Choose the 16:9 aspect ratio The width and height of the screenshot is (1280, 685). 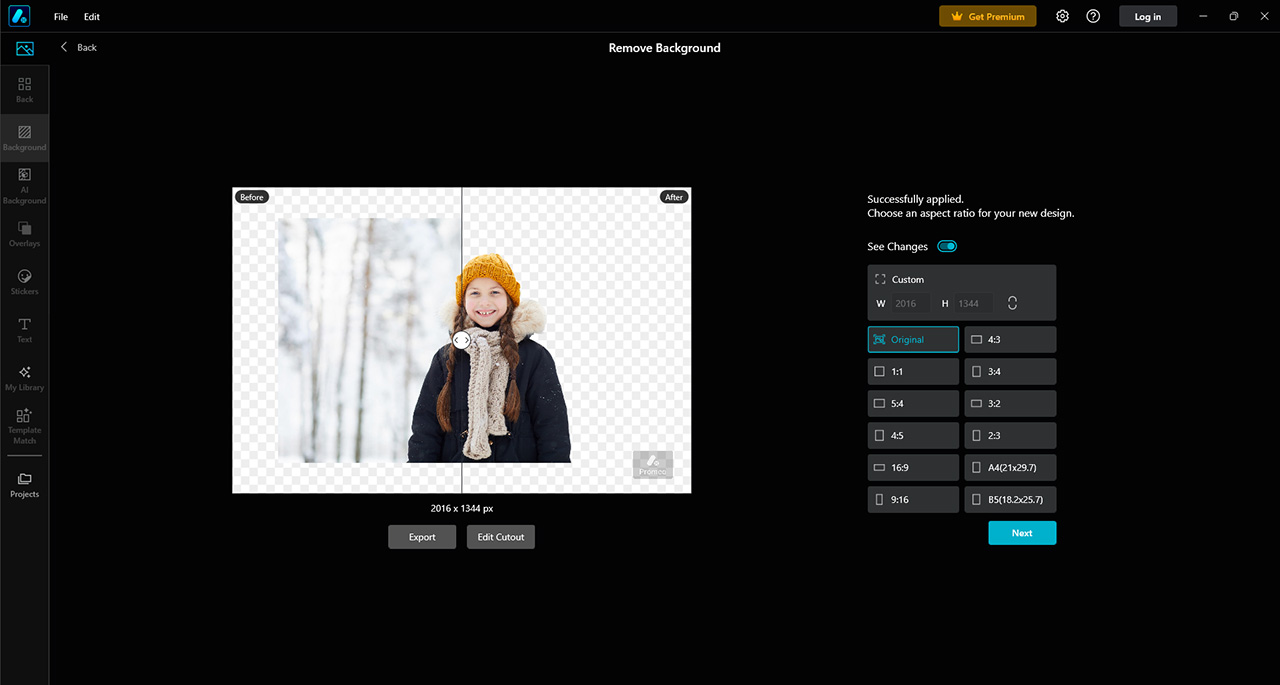coord(913,468)
